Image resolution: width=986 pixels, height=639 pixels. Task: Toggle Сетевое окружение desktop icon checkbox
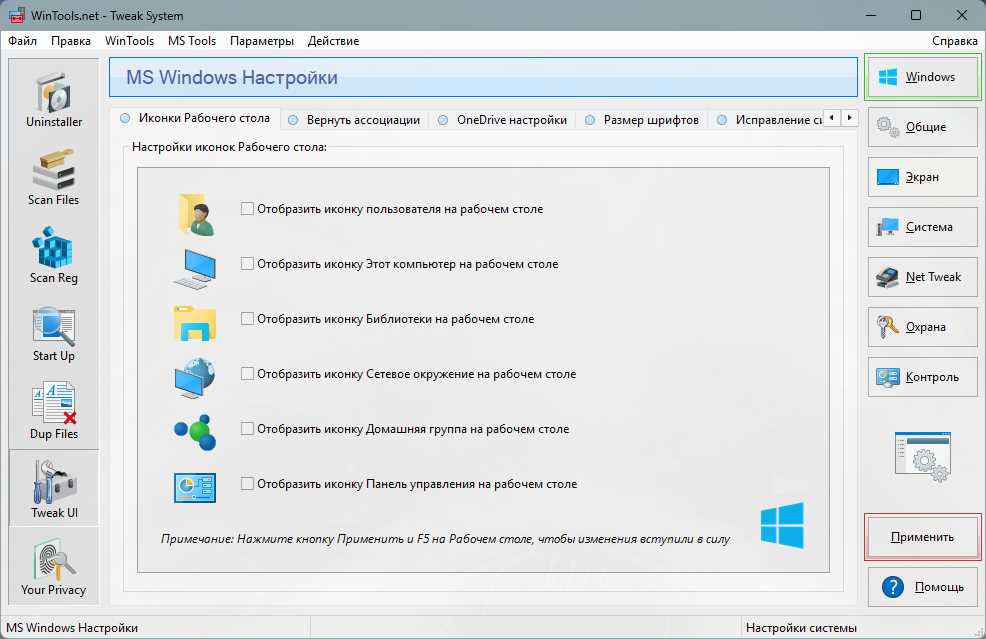(247, 374)
